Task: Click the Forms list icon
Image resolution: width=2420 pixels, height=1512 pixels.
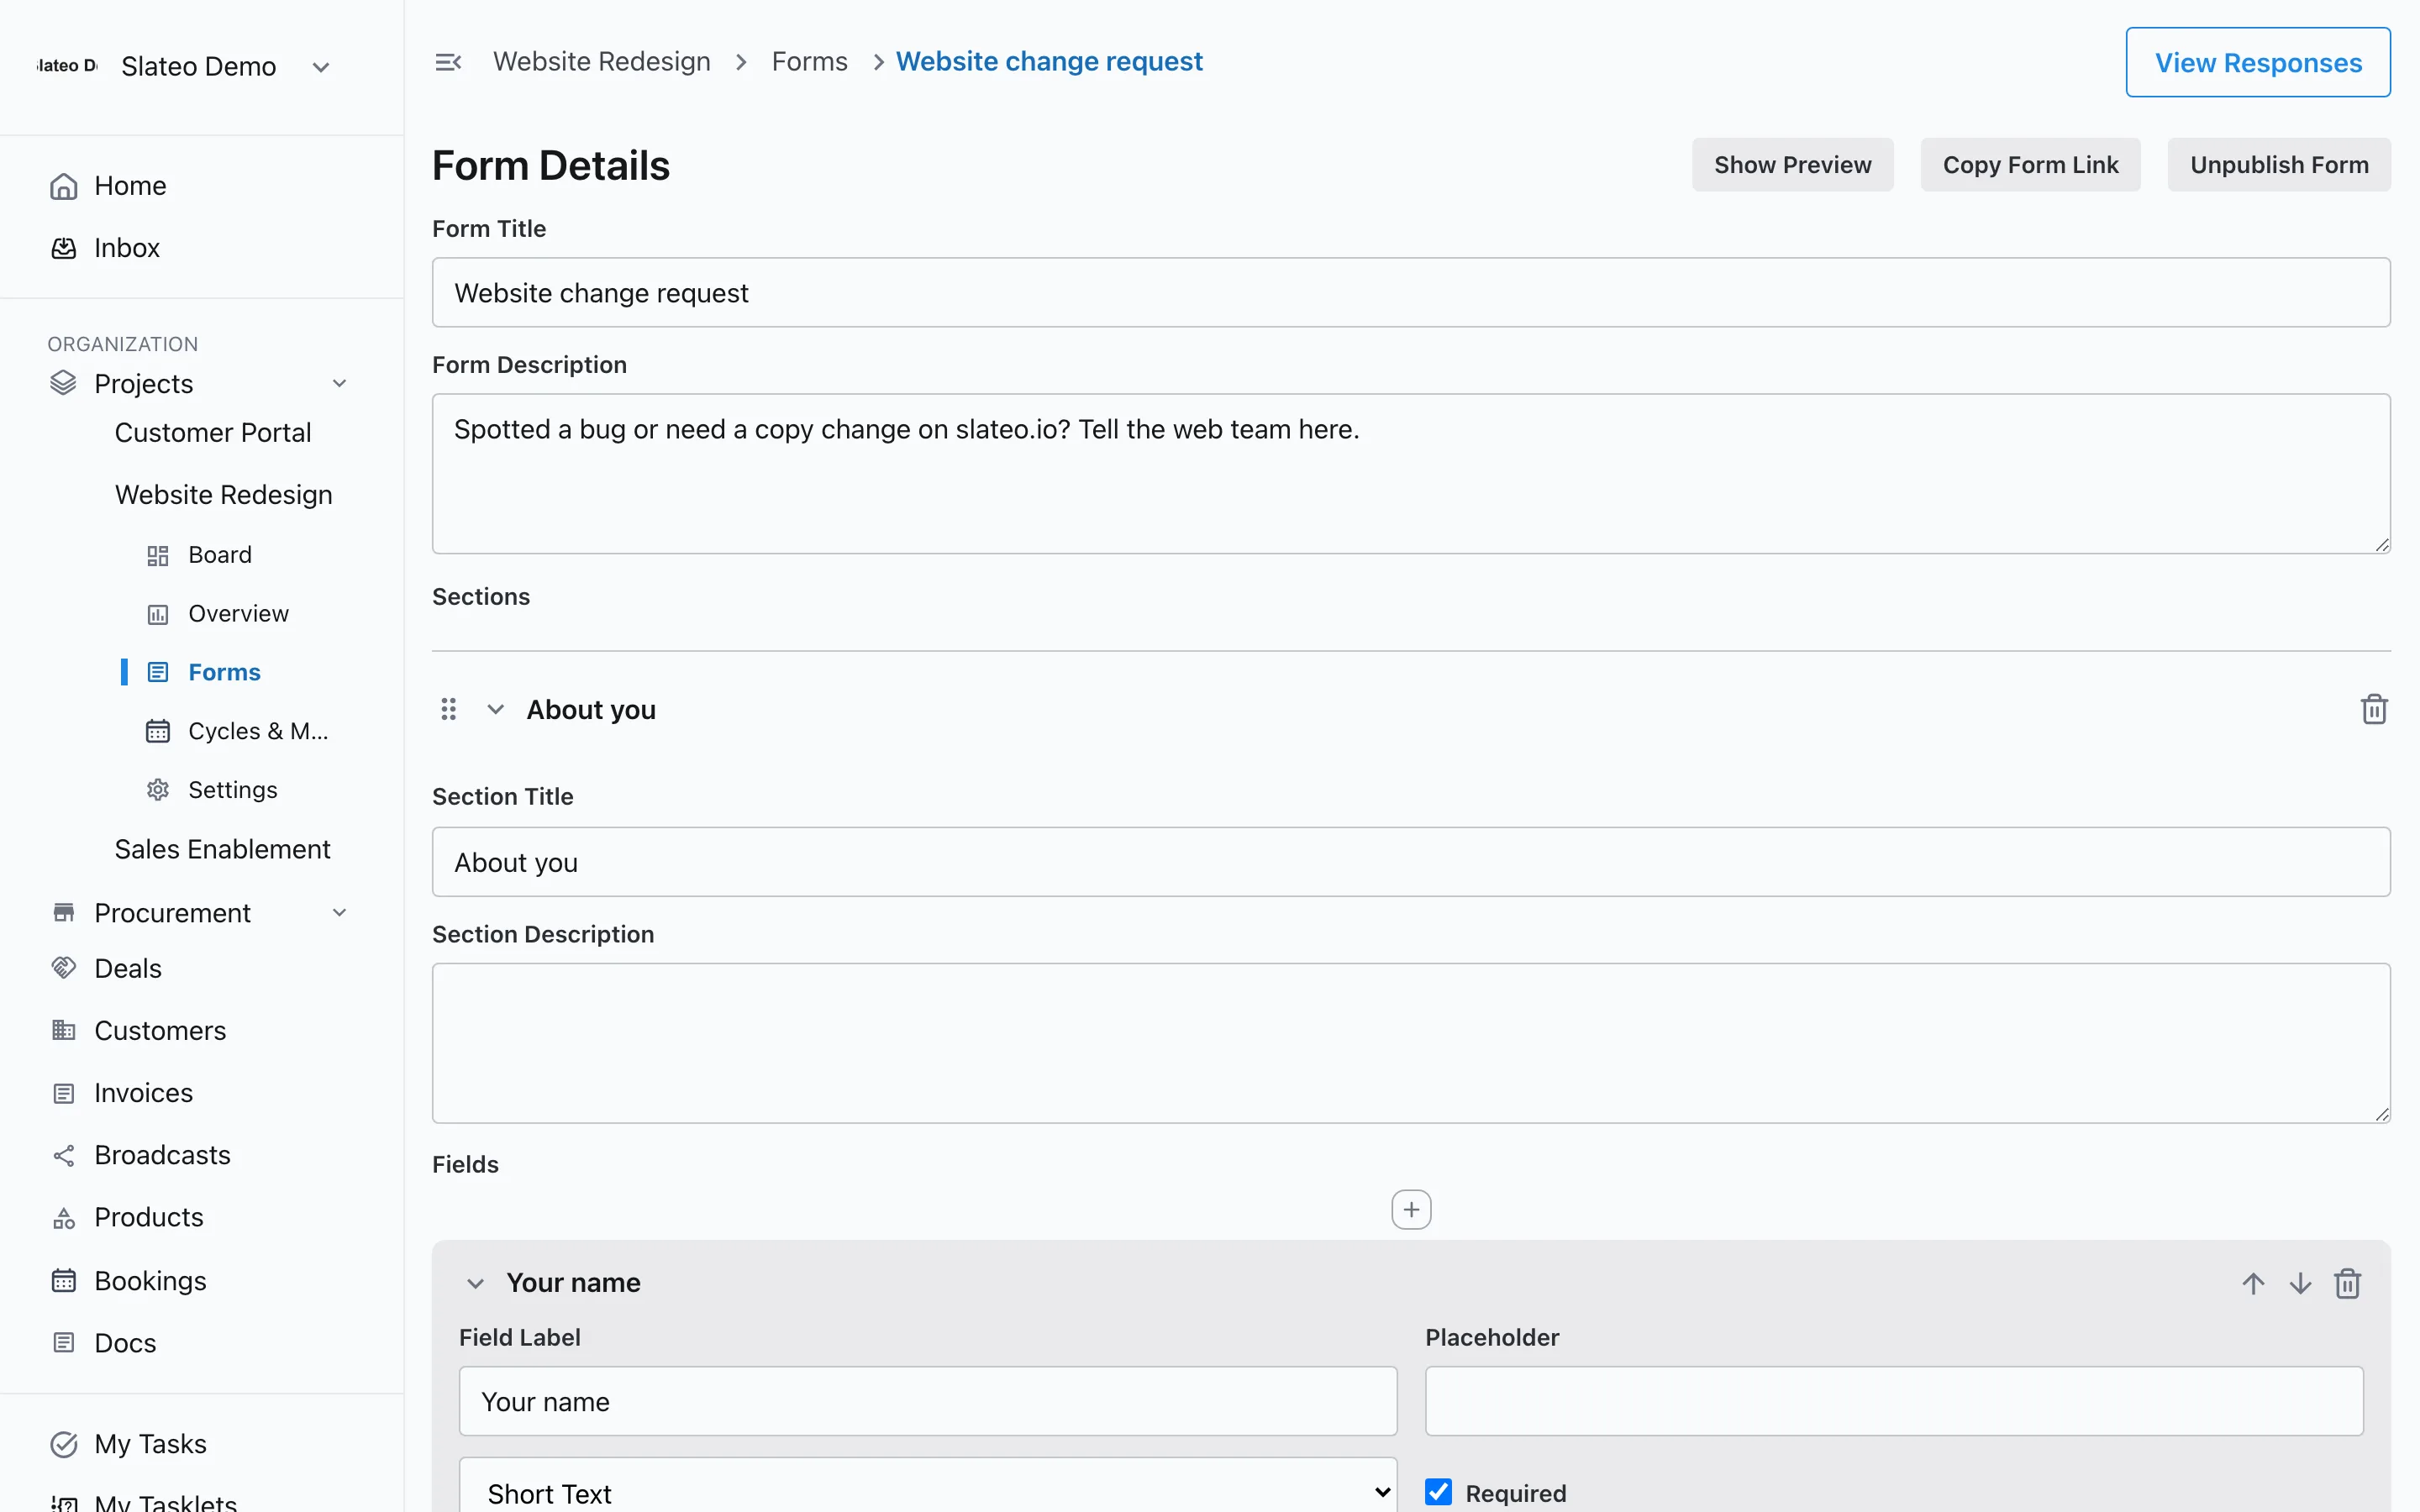Action: [x=158, y=672]
